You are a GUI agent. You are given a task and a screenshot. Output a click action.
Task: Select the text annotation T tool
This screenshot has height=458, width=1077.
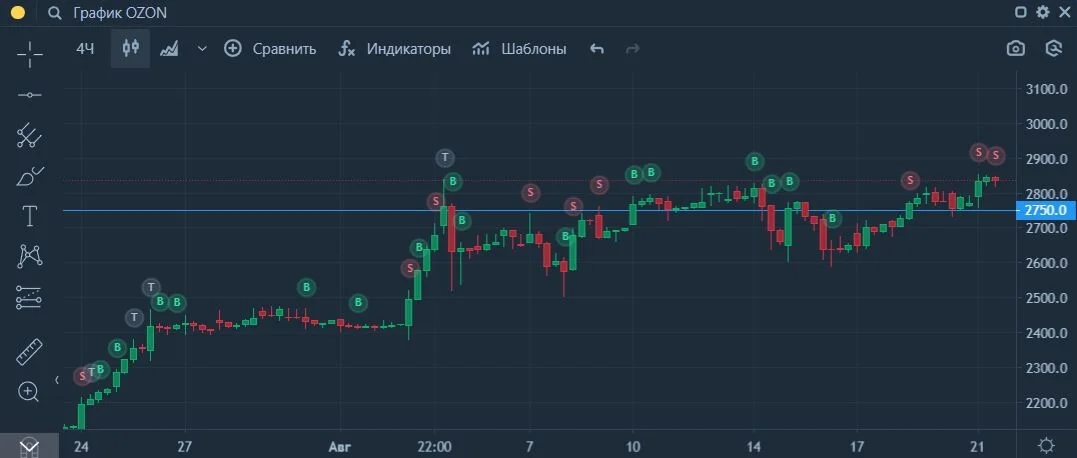[30, 216]
